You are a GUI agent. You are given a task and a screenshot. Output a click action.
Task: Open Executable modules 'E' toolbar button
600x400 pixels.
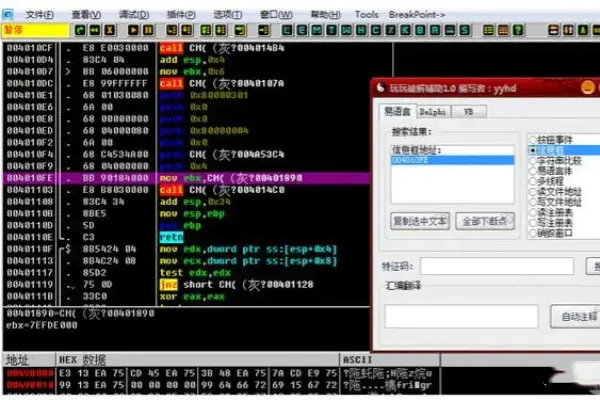point(301,30)
